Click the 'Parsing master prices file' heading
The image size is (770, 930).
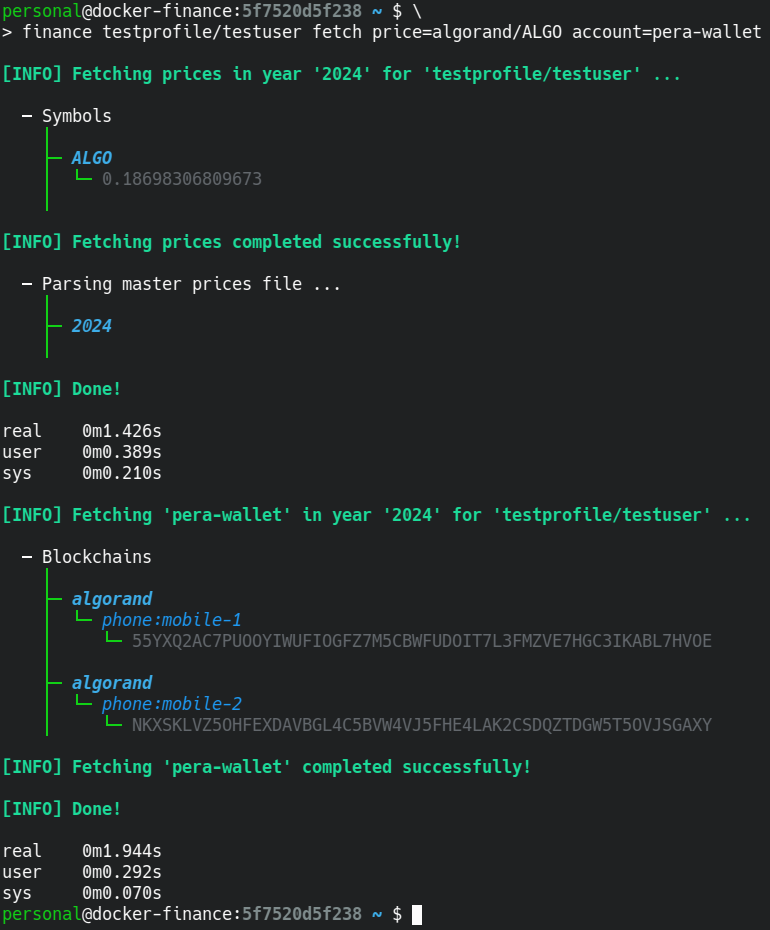[x=190, y=284]
